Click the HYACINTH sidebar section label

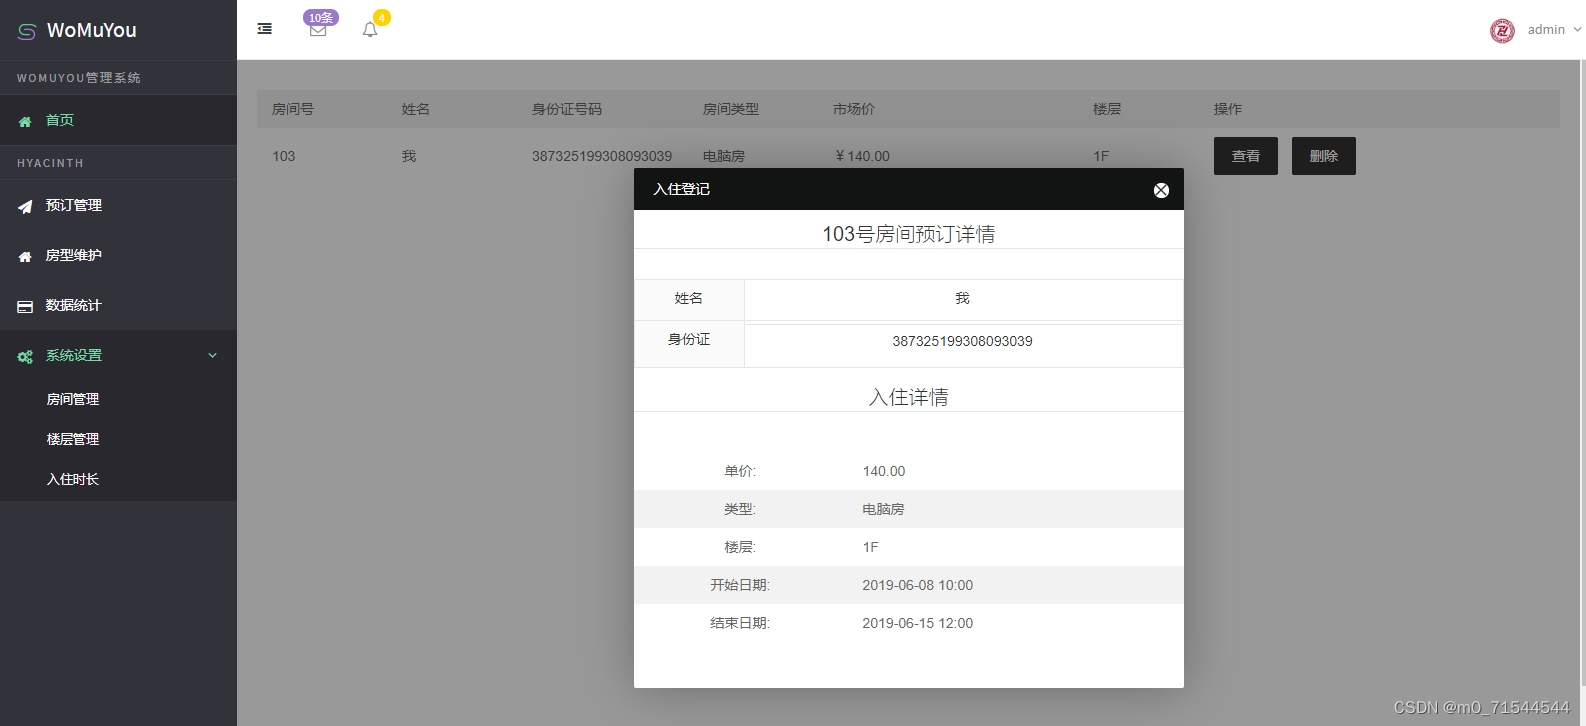tap(50, 163)
